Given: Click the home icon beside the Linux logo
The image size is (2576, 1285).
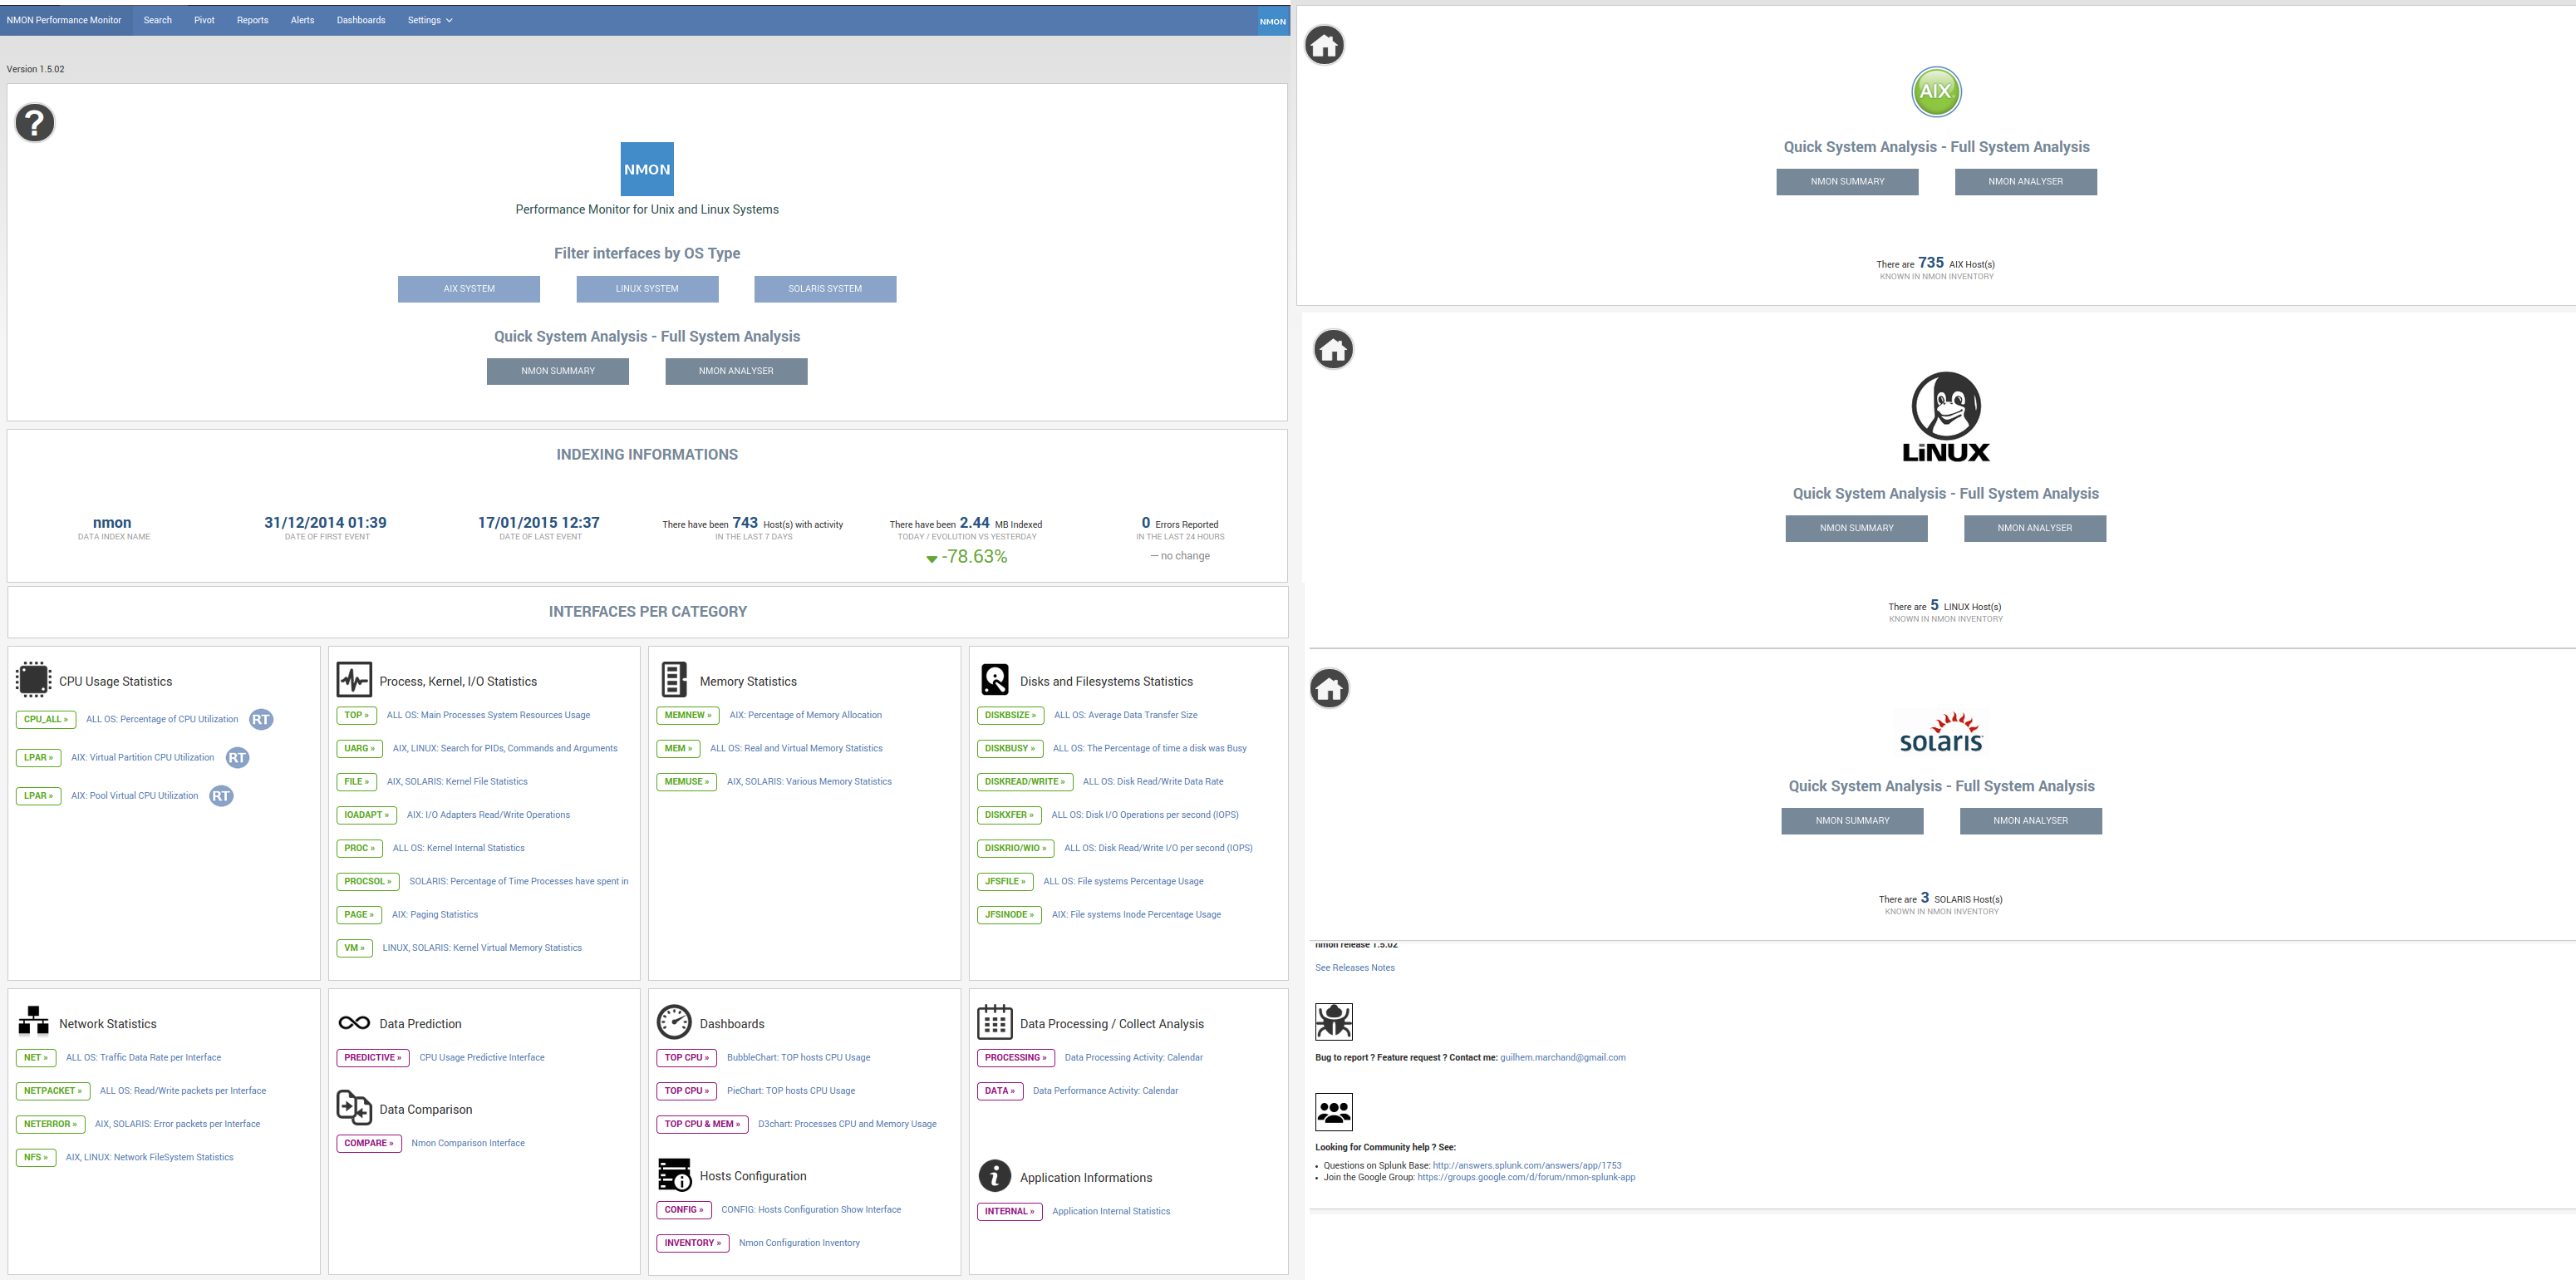Looking at the screenshot, I should 1332,349.
